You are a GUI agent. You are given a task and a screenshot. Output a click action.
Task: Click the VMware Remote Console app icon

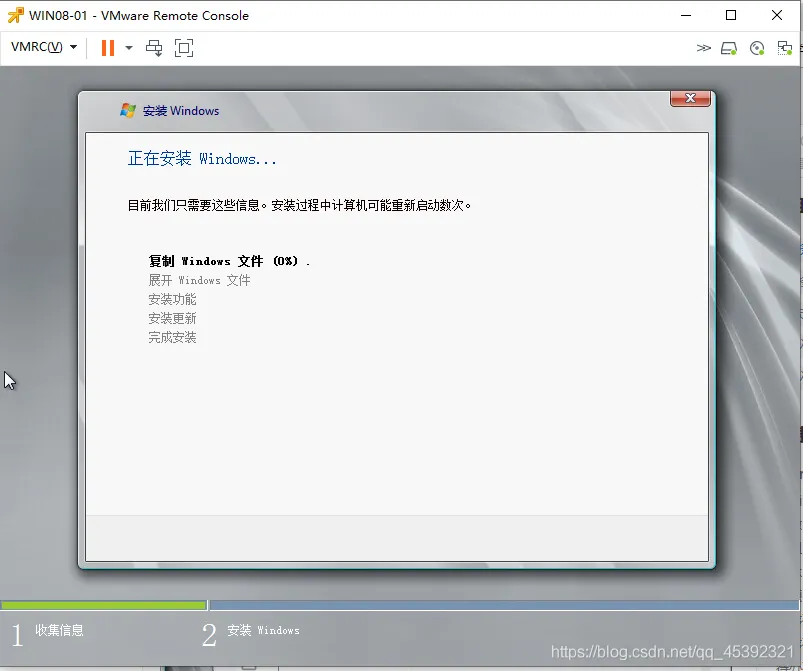[x=15, y=15]
